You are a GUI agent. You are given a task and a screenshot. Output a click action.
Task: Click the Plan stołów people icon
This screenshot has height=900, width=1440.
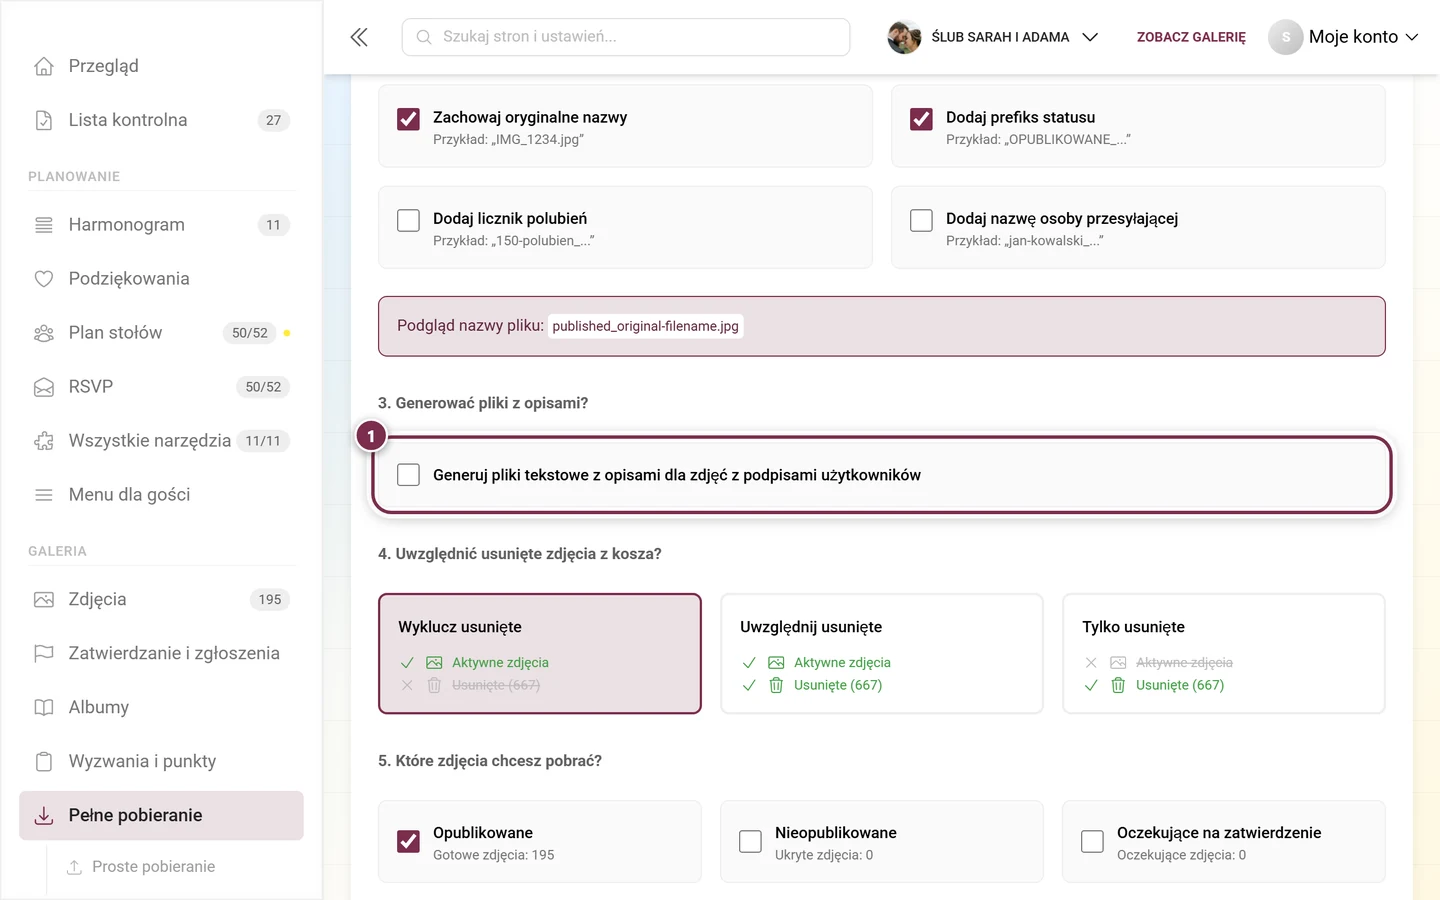click(x=44, y=333)
